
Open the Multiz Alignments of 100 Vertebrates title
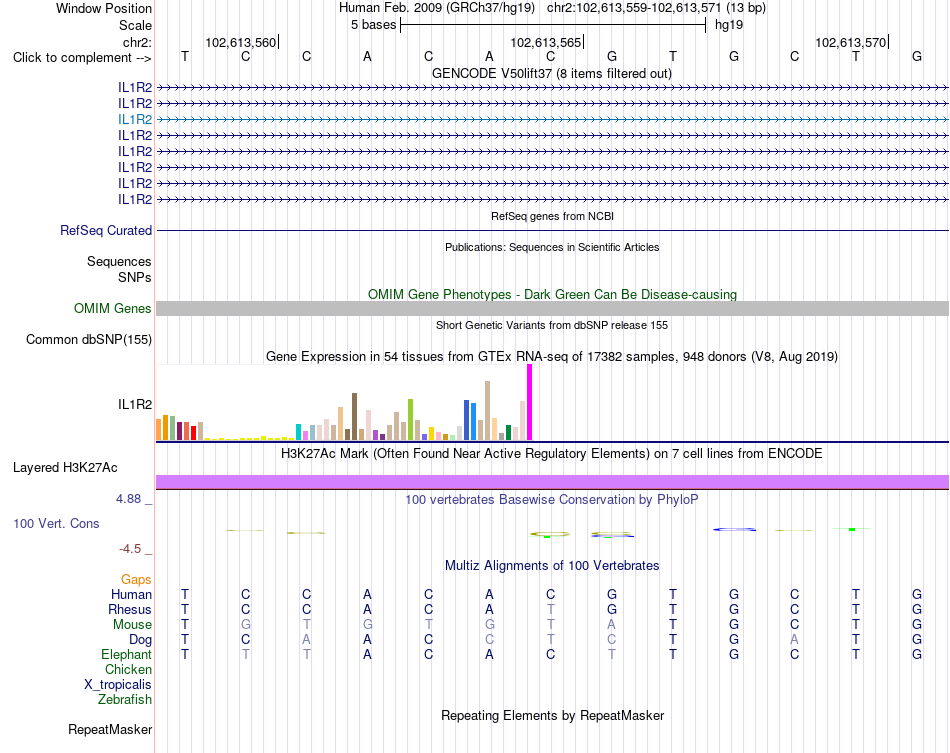pyautogui.click(x=552, y=566)
